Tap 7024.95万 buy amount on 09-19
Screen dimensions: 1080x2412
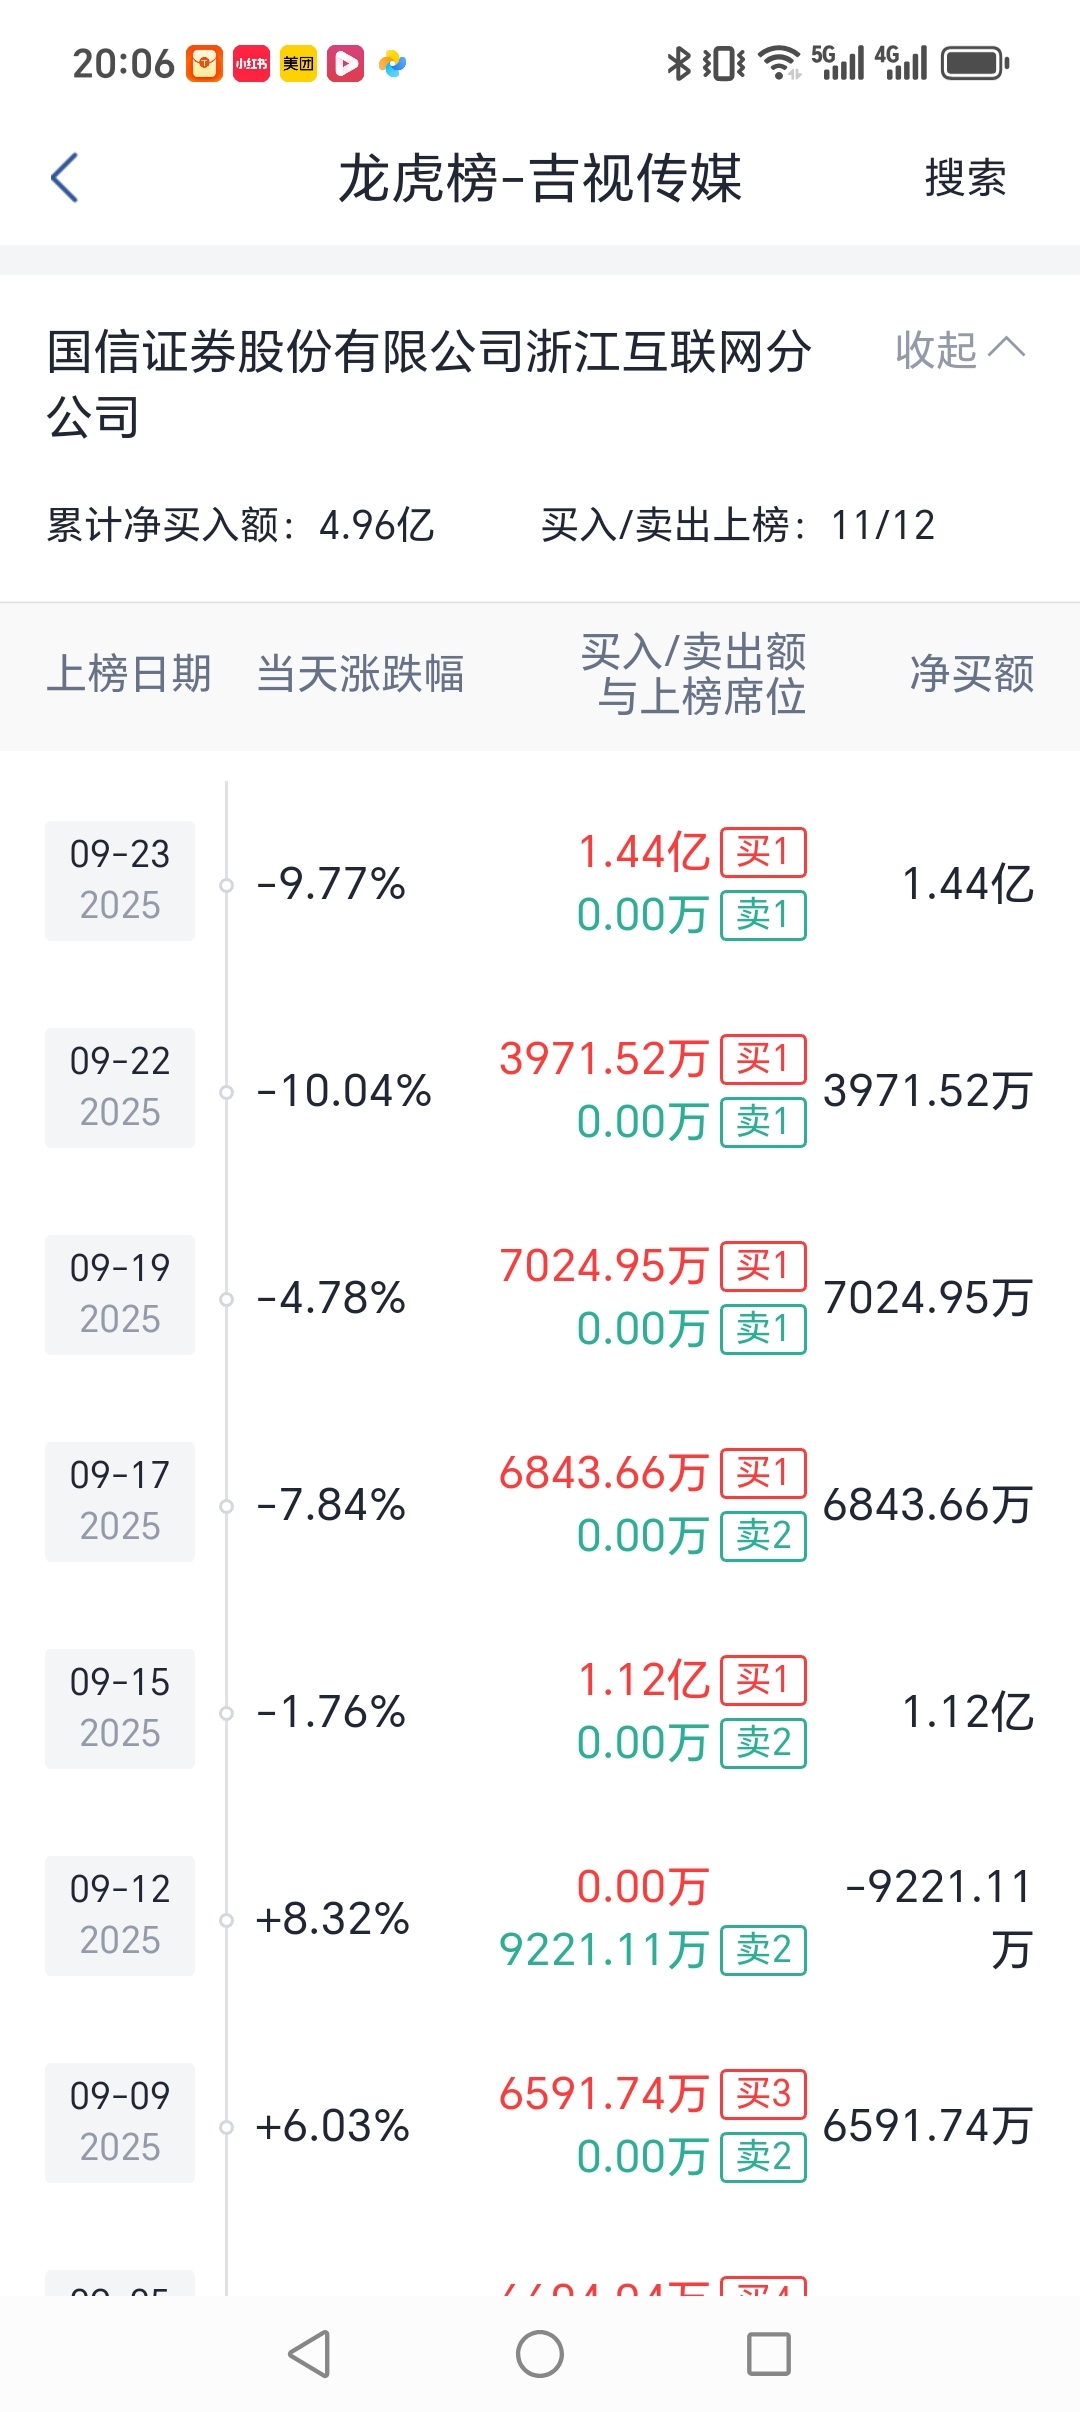coord(604,1266)
